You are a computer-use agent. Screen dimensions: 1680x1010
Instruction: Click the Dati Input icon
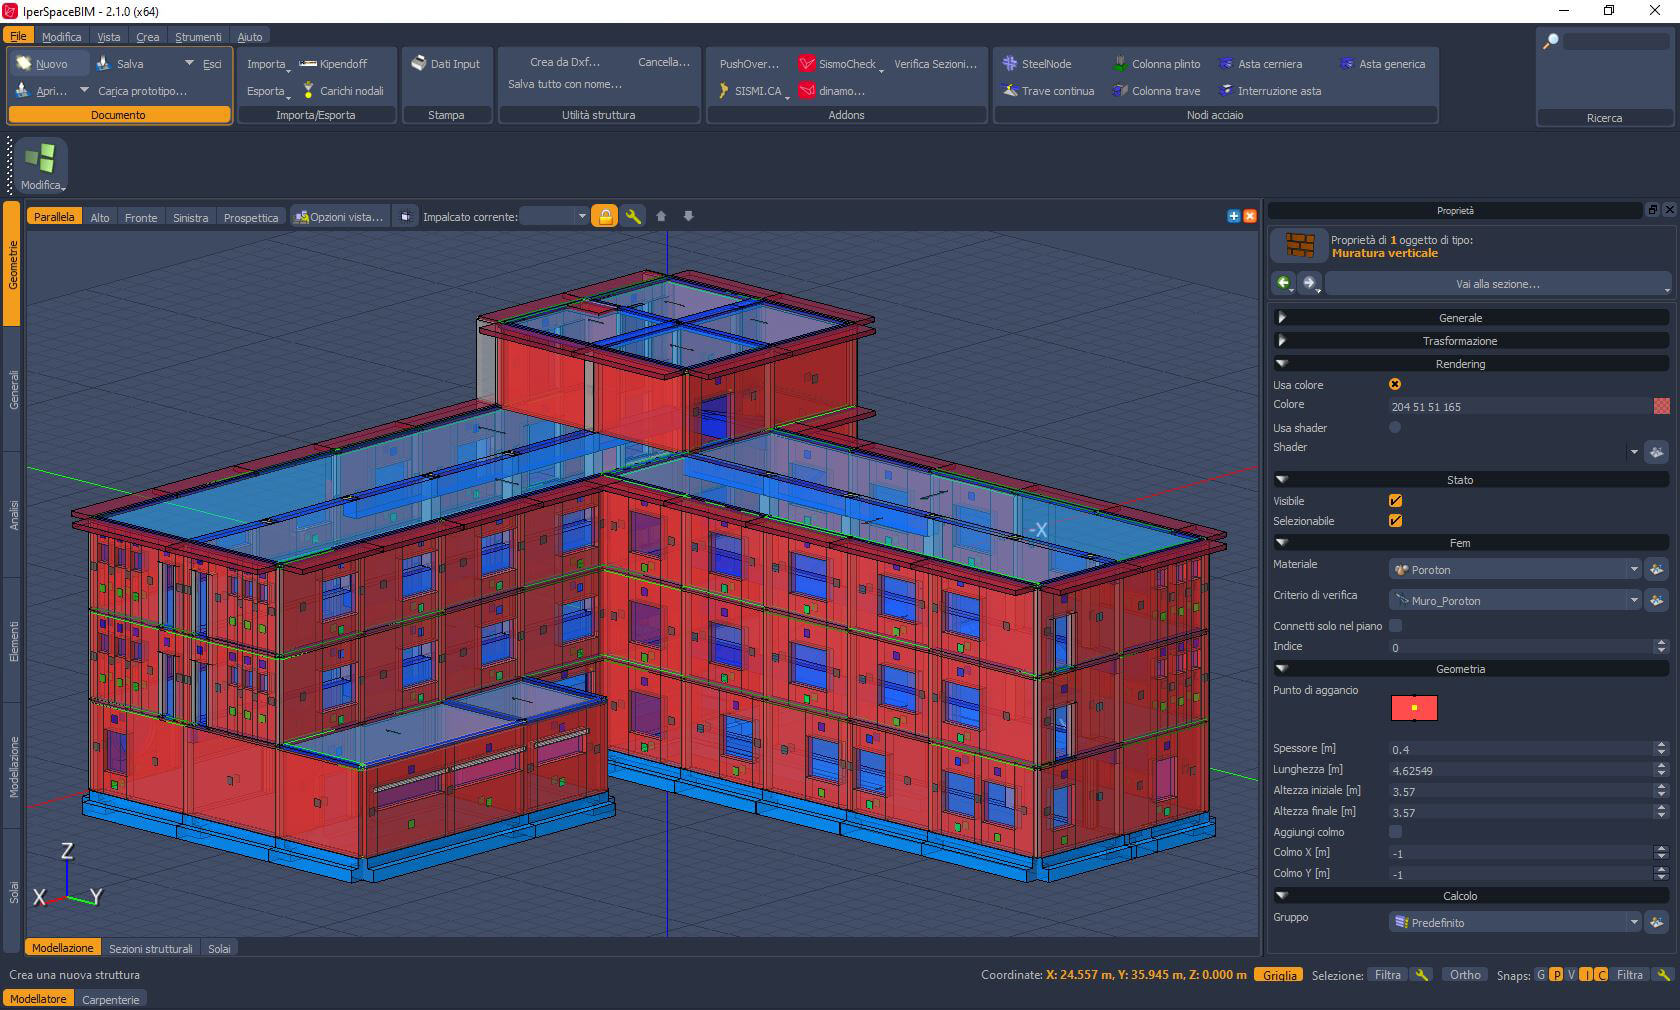(x=419, y=64)
